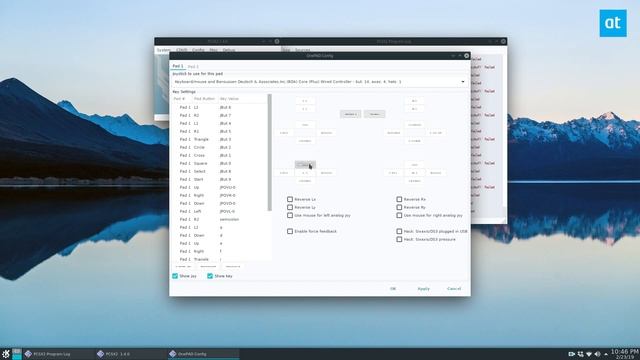The width and height of the screenshot is (640, 360).
Task: Check Use mouse for left analog joy
Action: [x=290, y=215]
